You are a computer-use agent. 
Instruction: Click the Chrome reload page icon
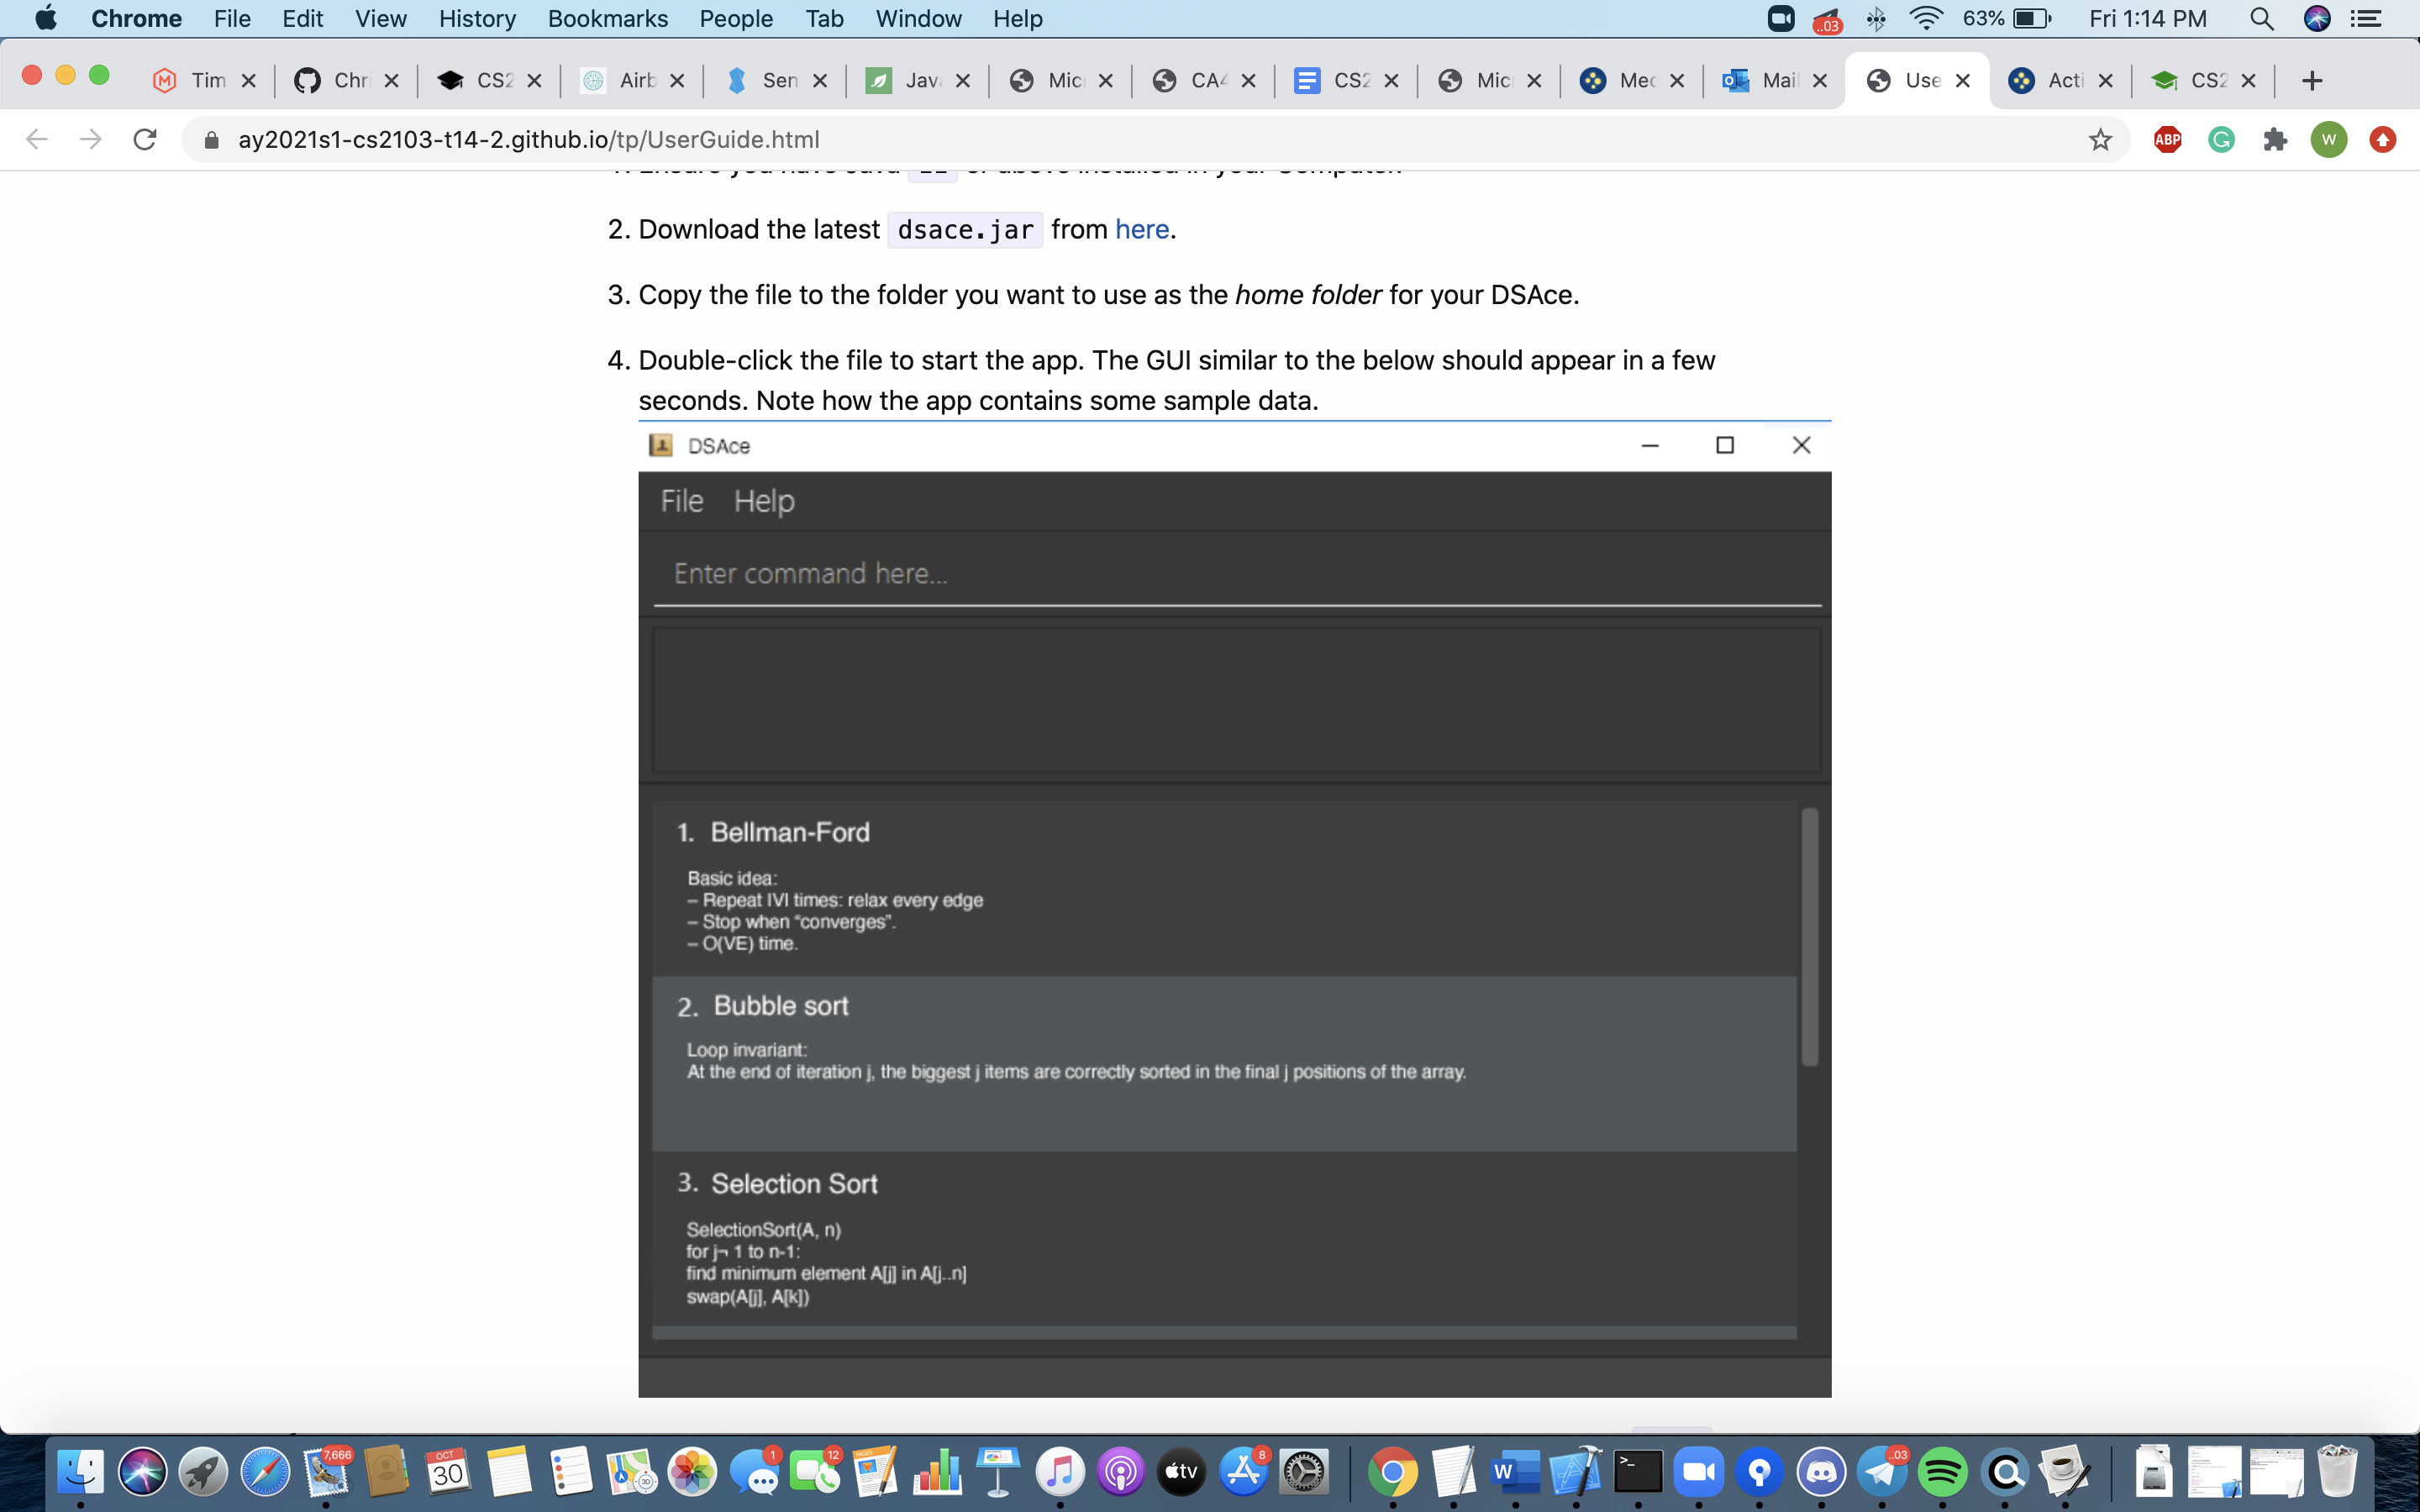click(145, 139)
